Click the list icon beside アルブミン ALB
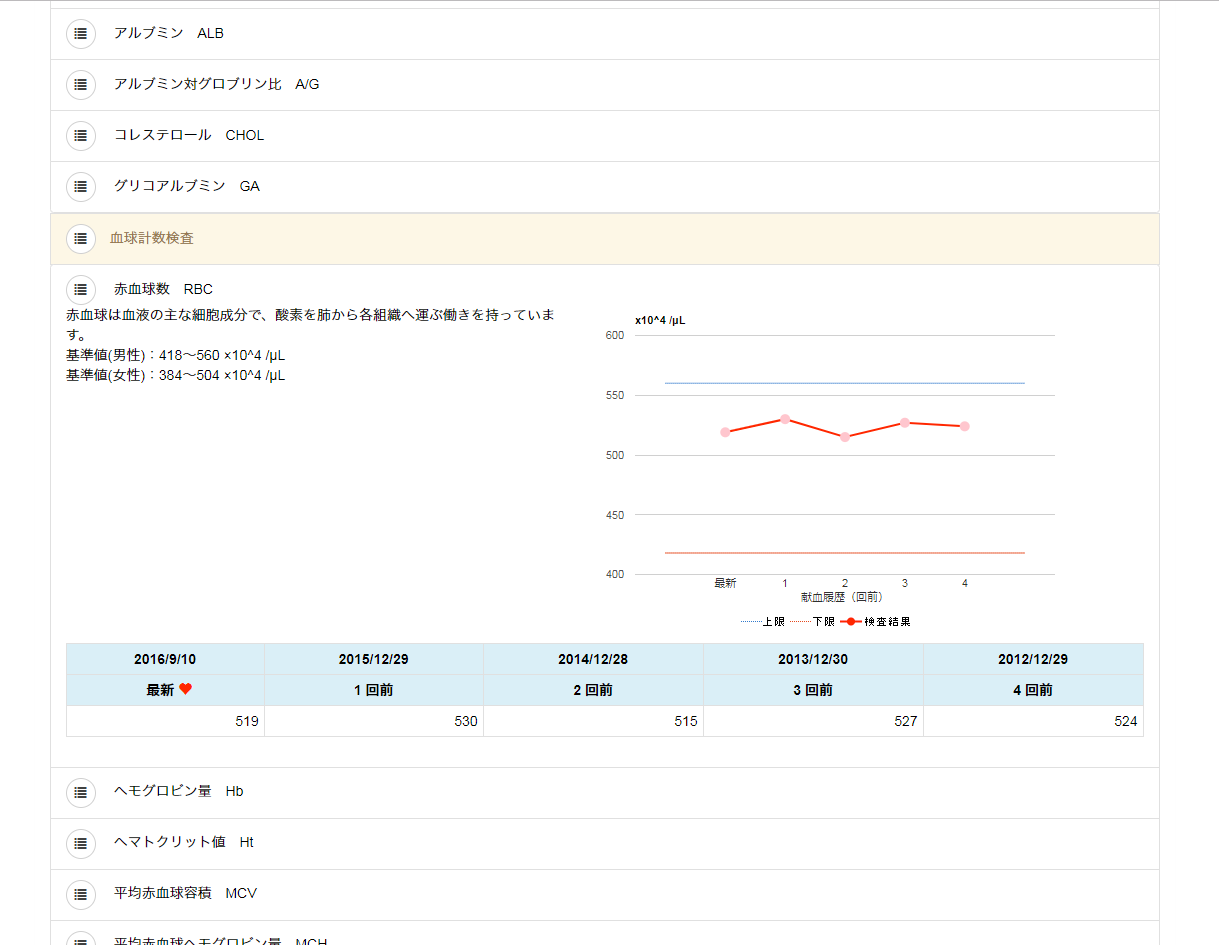 click(x=81, y=34)
